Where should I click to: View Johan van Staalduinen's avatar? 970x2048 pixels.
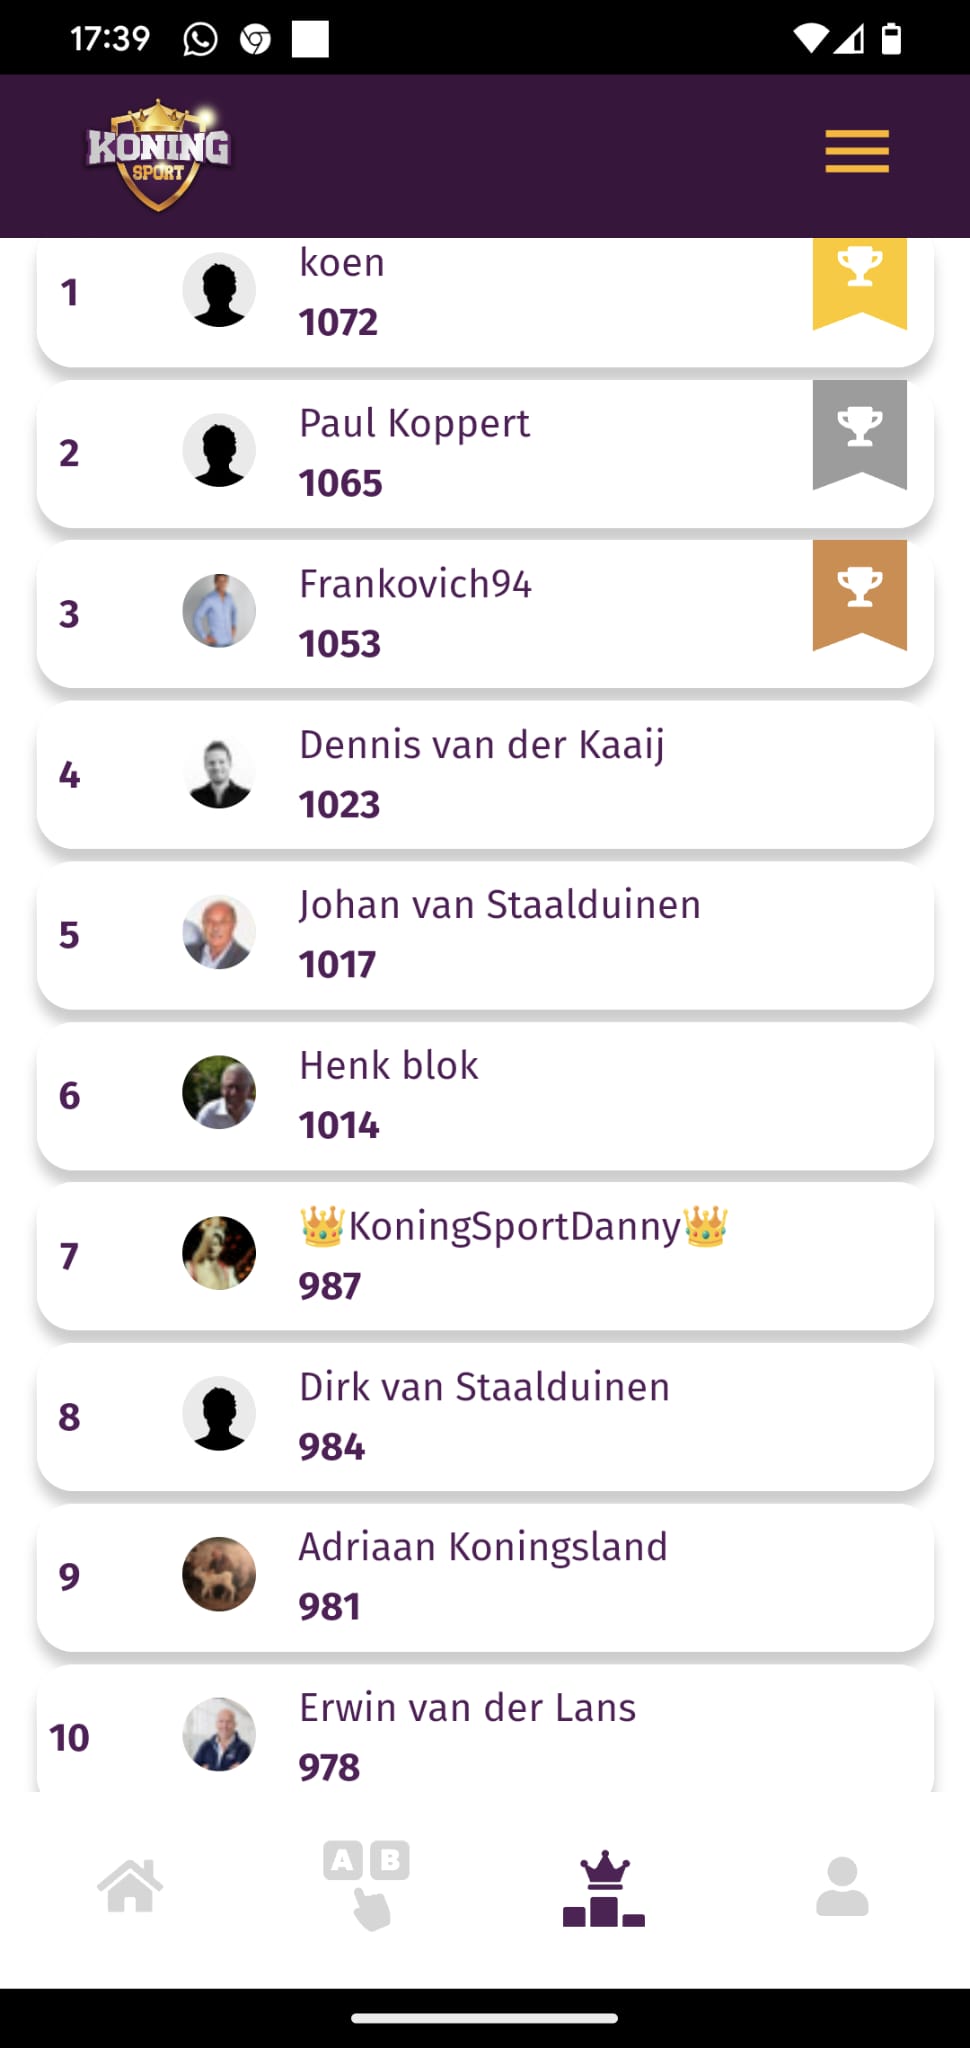[219, 932]
